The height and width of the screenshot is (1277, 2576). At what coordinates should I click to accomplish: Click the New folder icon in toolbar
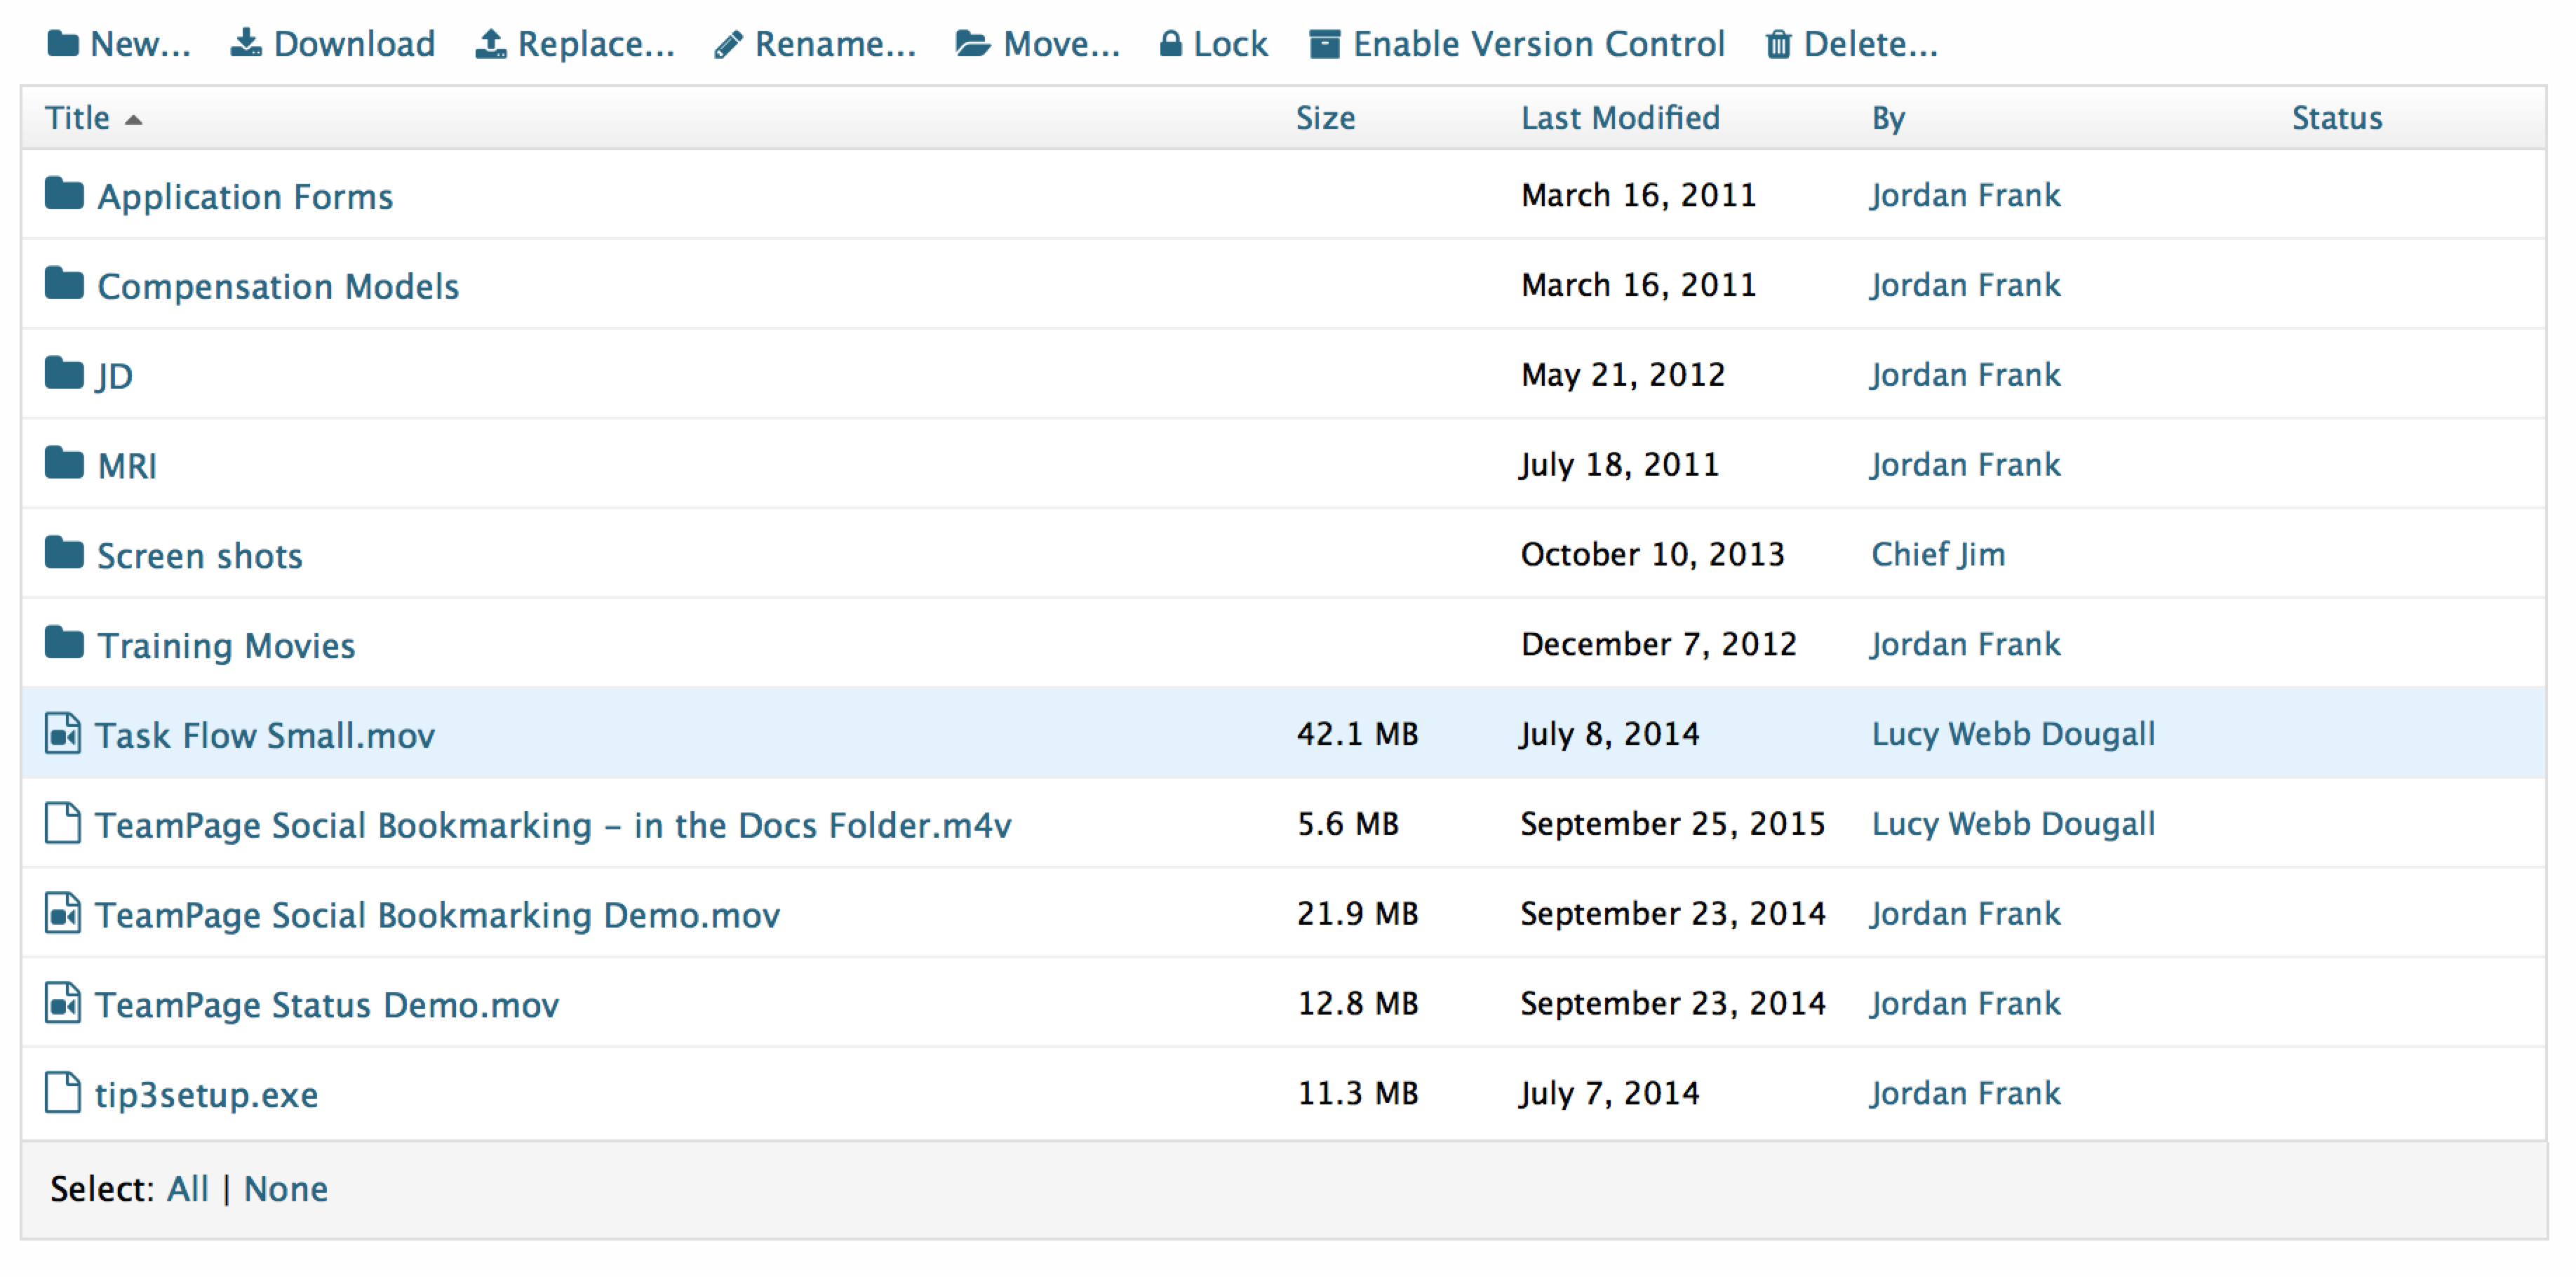point(63,44)
